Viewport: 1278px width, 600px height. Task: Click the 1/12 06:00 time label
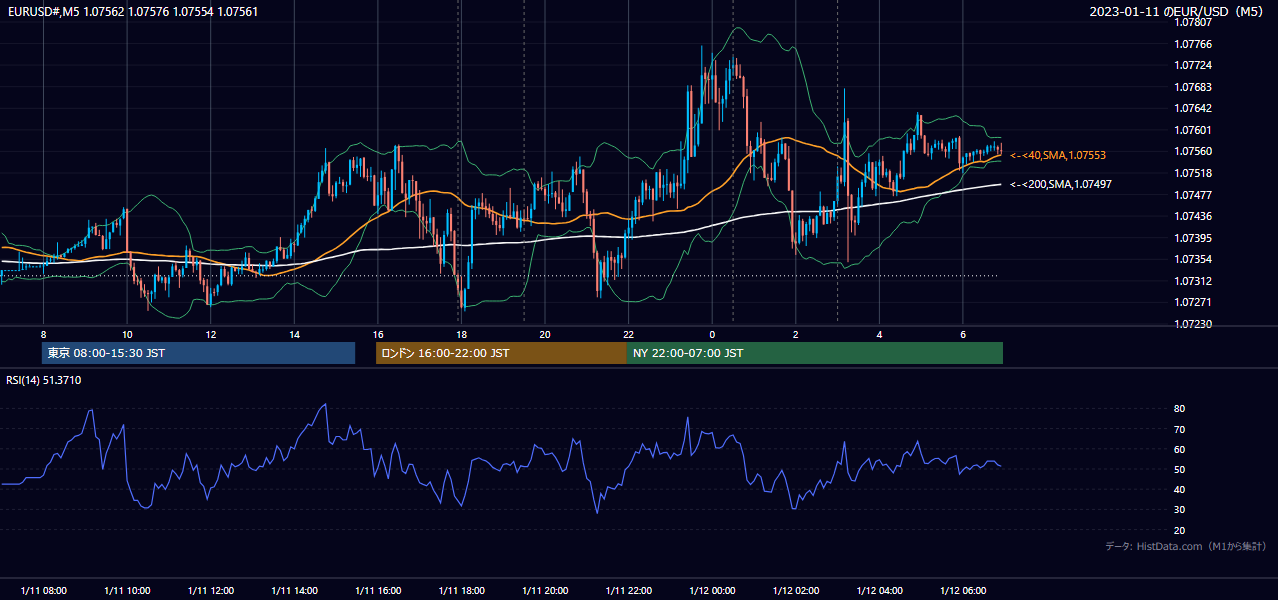962,591
